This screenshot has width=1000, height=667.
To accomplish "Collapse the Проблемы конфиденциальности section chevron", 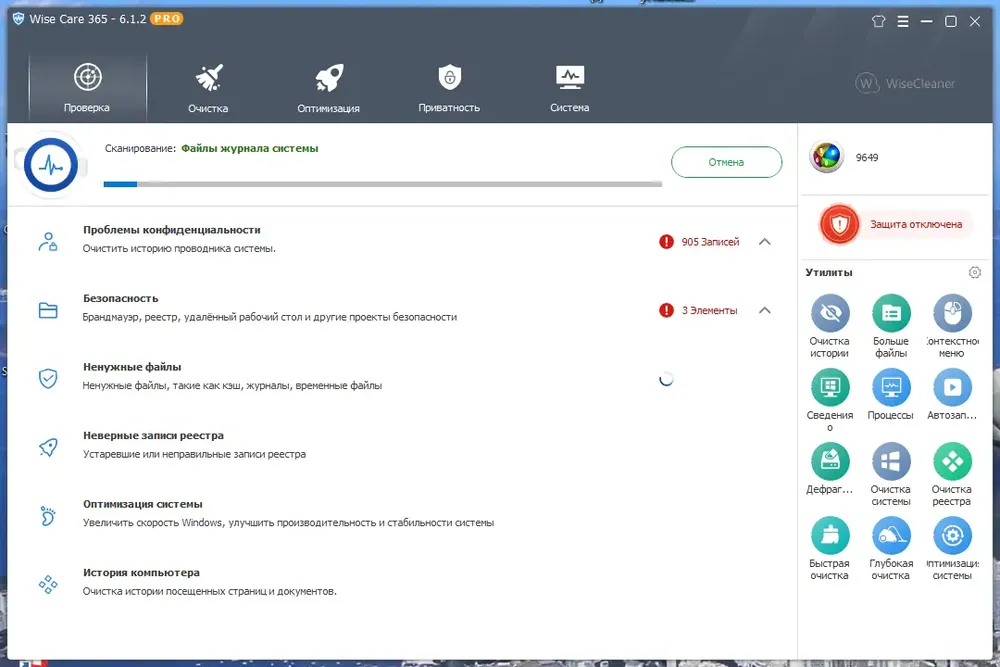I will point(765,242).
